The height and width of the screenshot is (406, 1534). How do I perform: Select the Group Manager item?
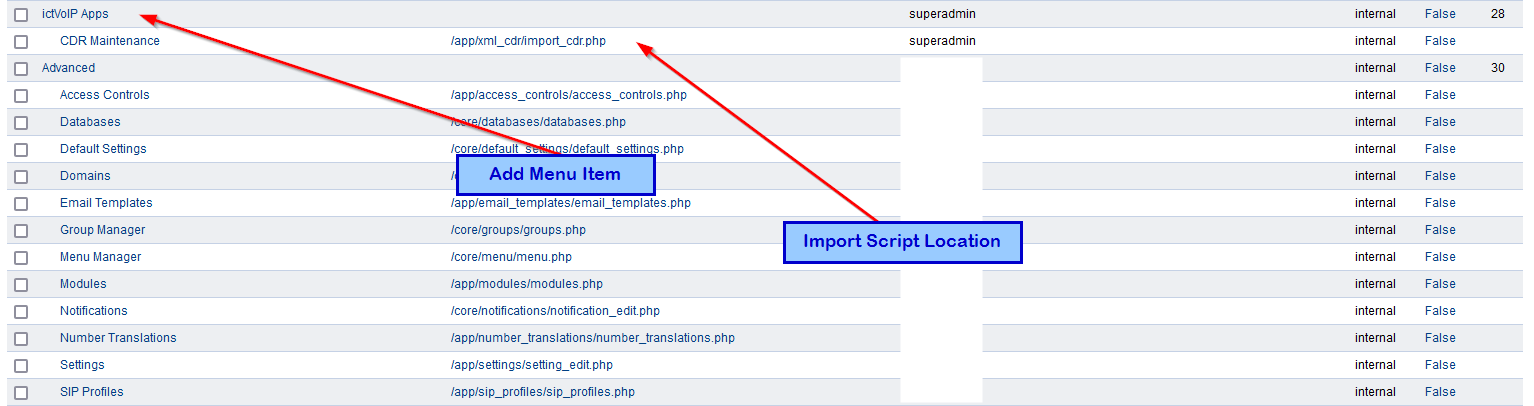coord(102,230)
